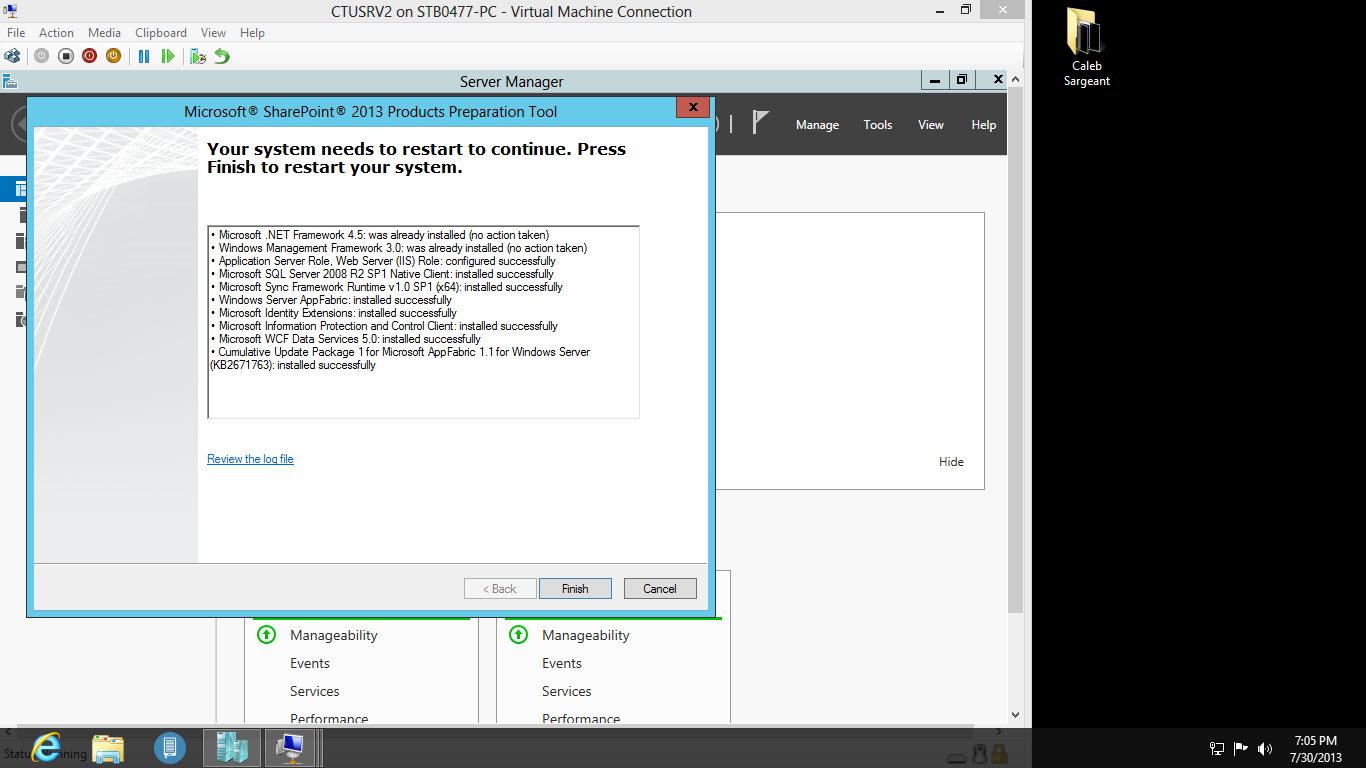Click the network icon in system tray
This screenshot has width=1366, height=768.
1217,748
